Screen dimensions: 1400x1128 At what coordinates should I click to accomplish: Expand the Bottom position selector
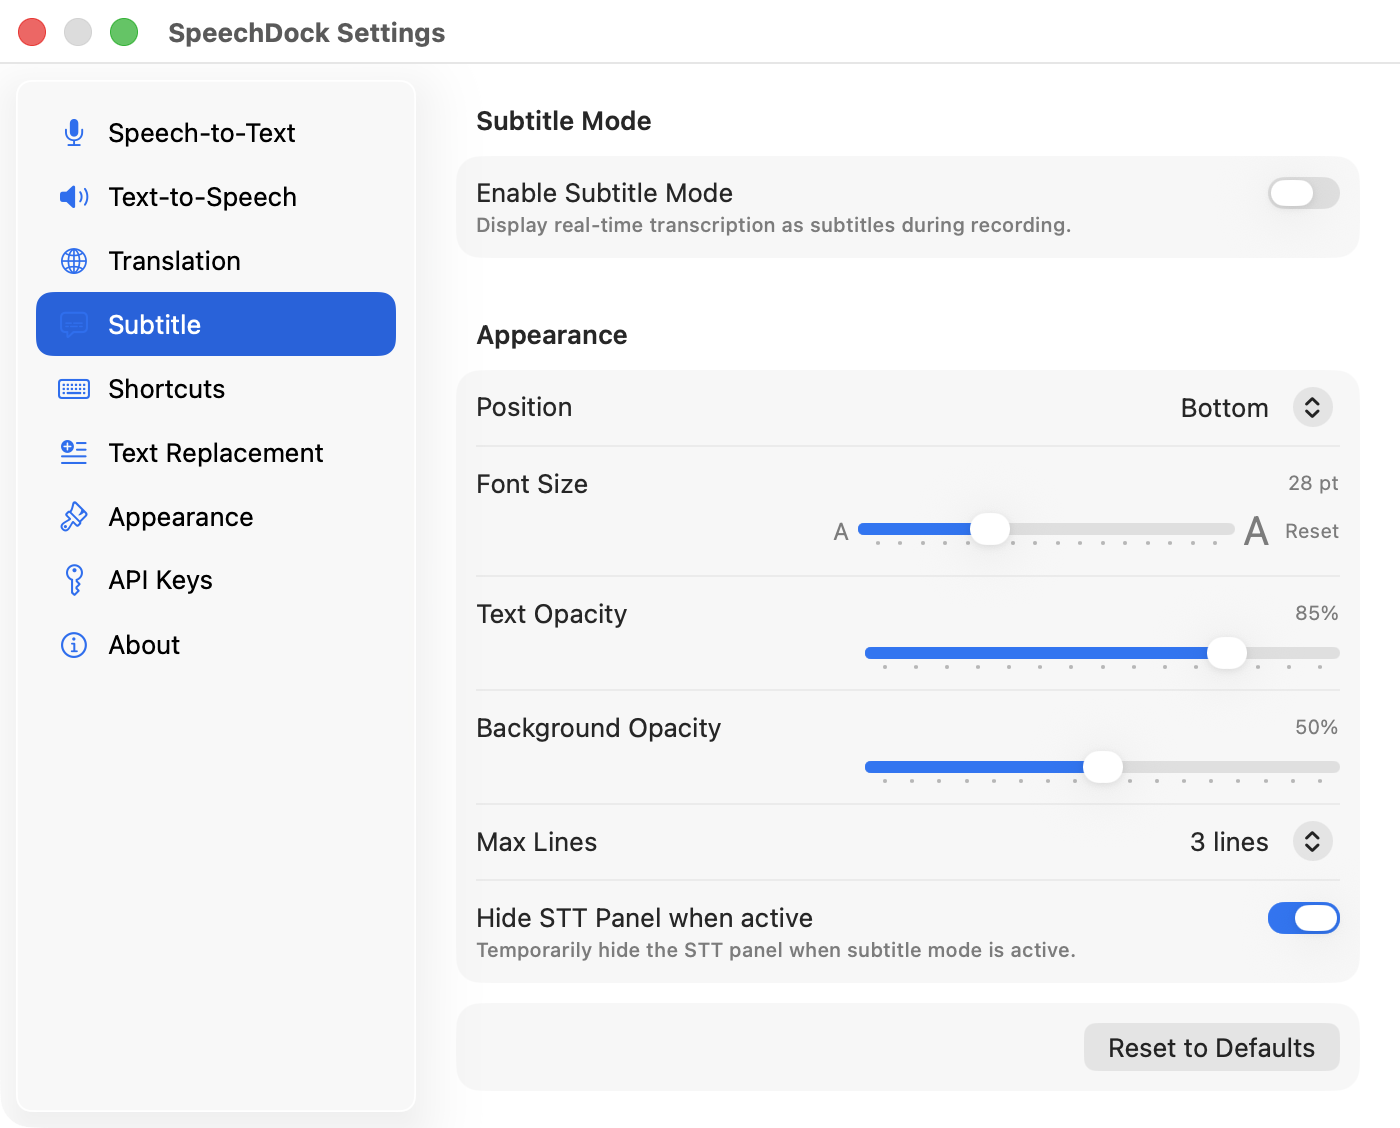pos(1312,407)
